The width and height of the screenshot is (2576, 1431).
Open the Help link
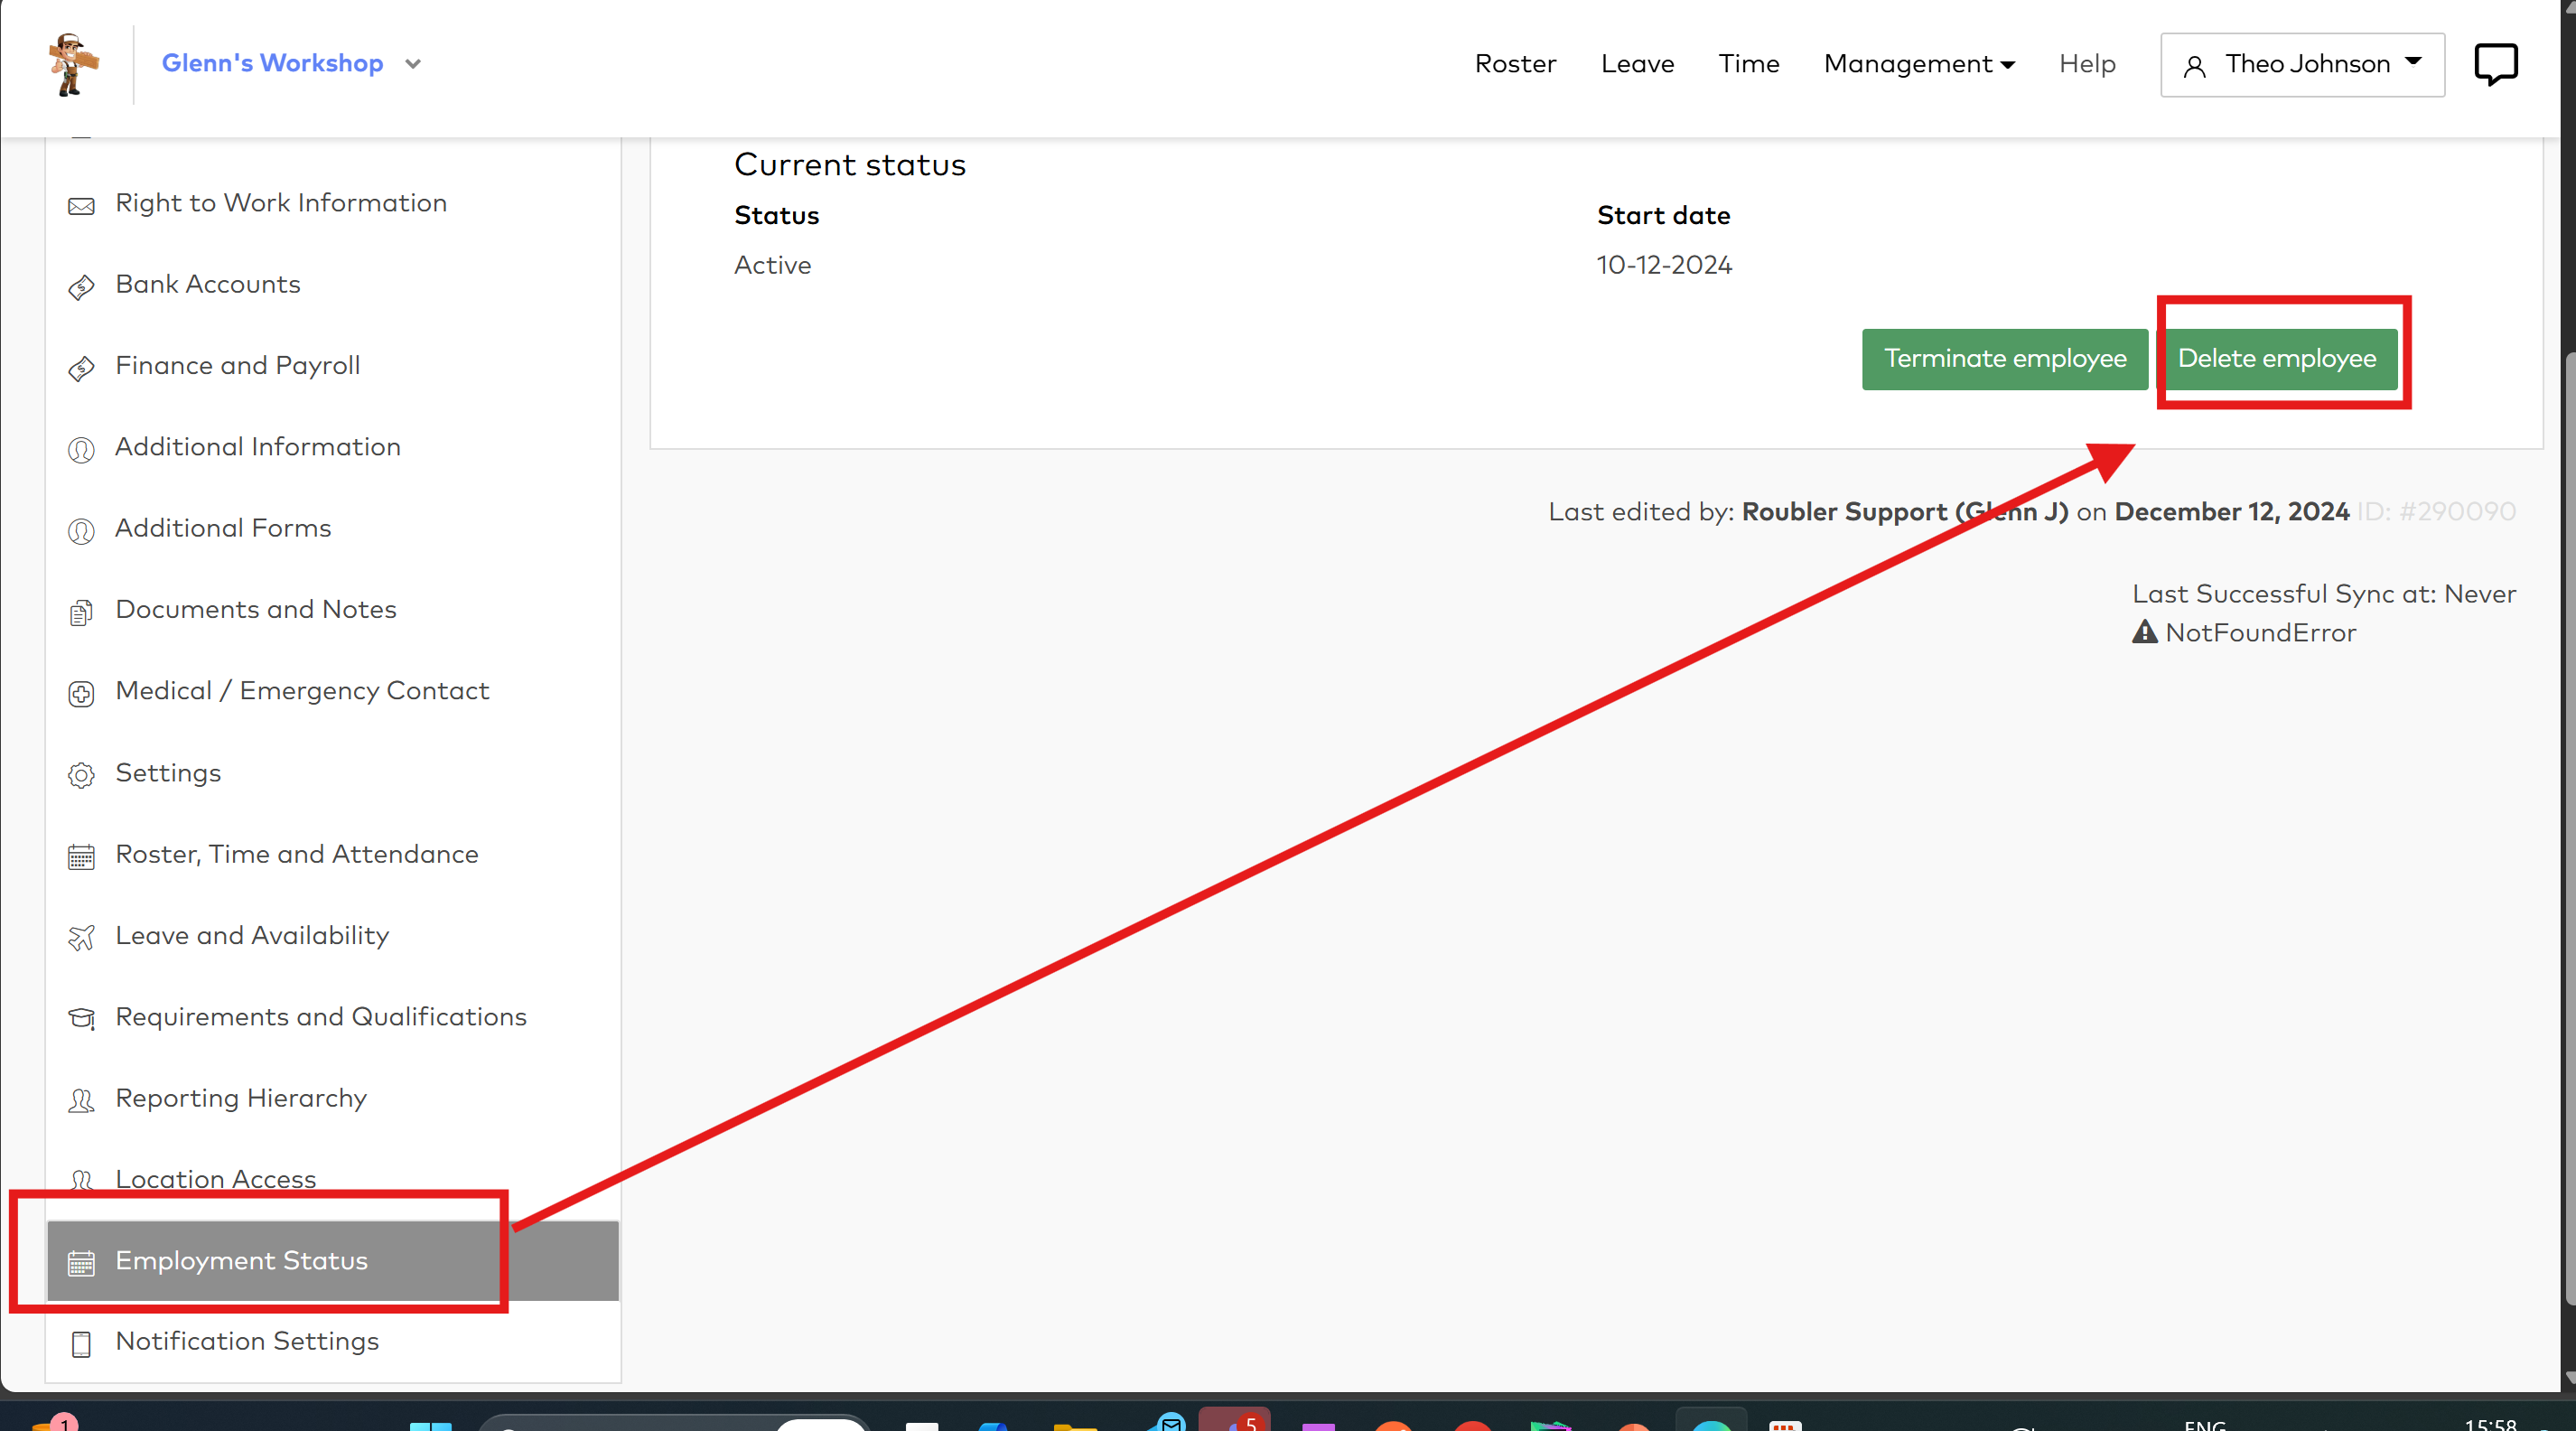coord(2087,64)
